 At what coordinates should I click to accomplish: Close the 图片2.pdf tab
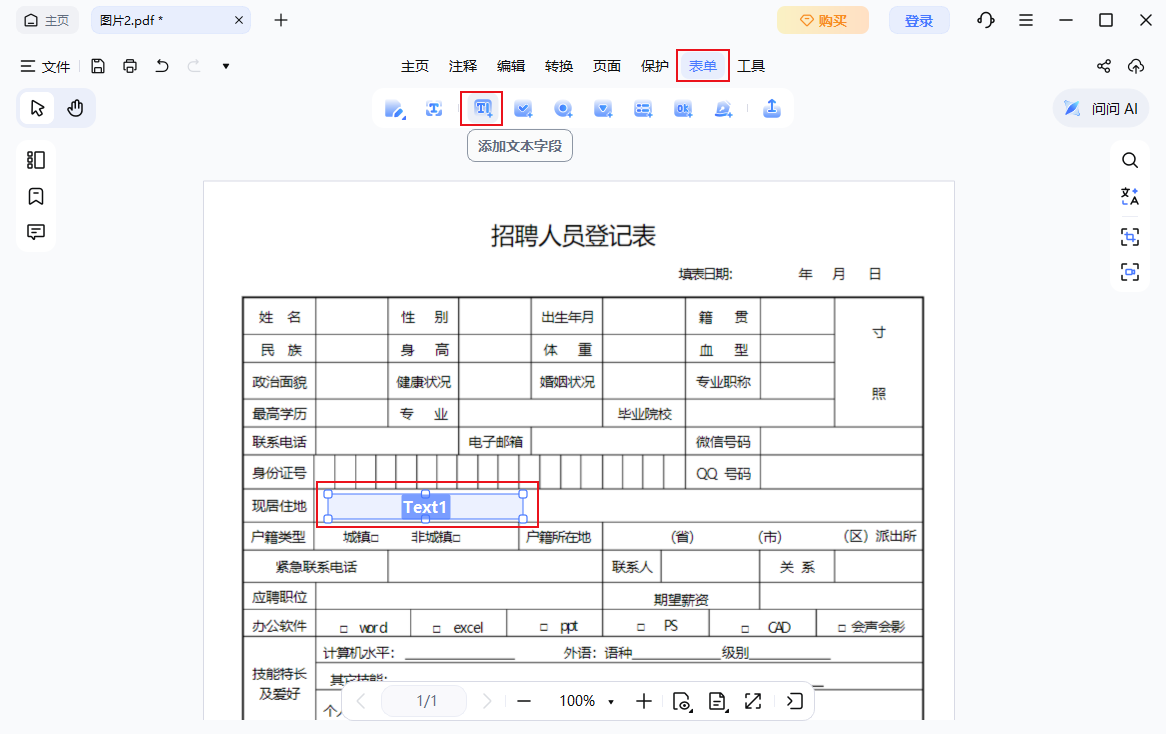tap(239, 20)
